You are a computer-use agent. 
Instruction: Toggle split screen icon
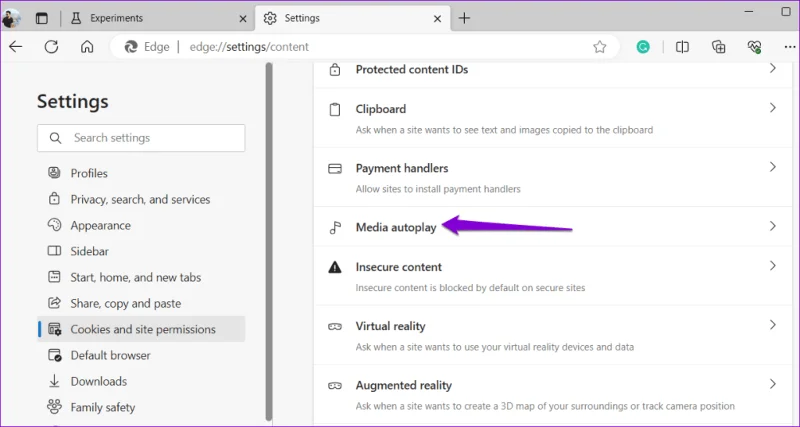point(682,47)
